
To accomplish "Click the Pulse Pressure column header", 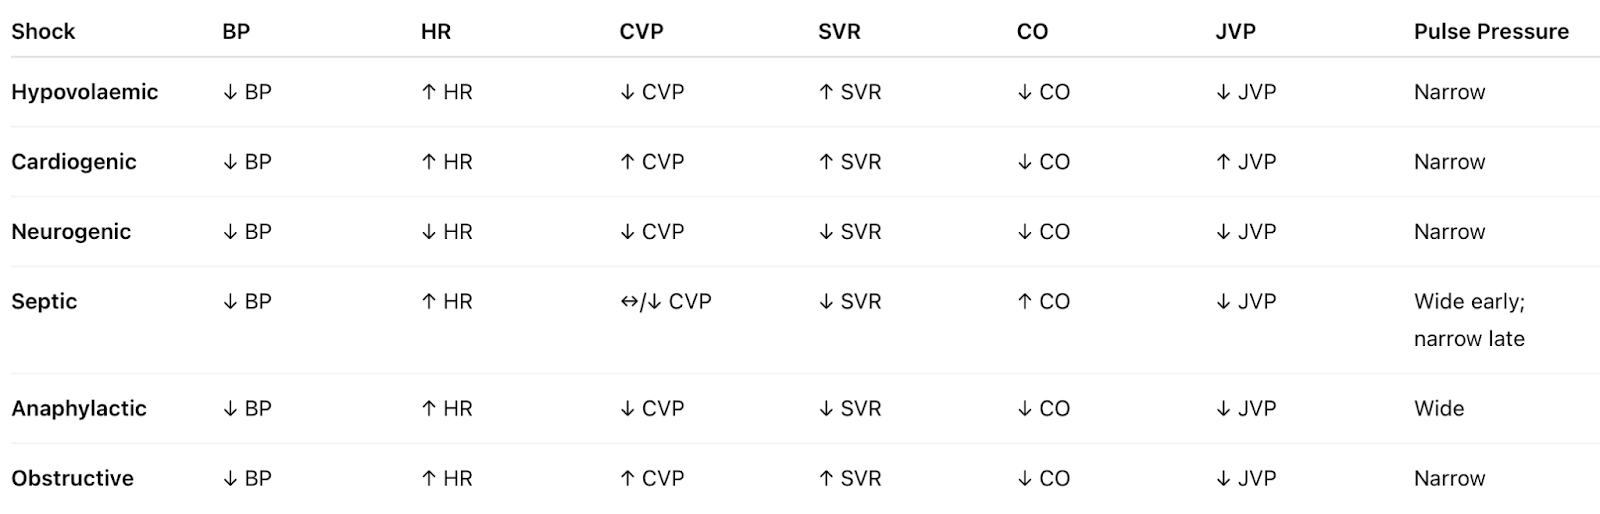I will [1490, 31].
